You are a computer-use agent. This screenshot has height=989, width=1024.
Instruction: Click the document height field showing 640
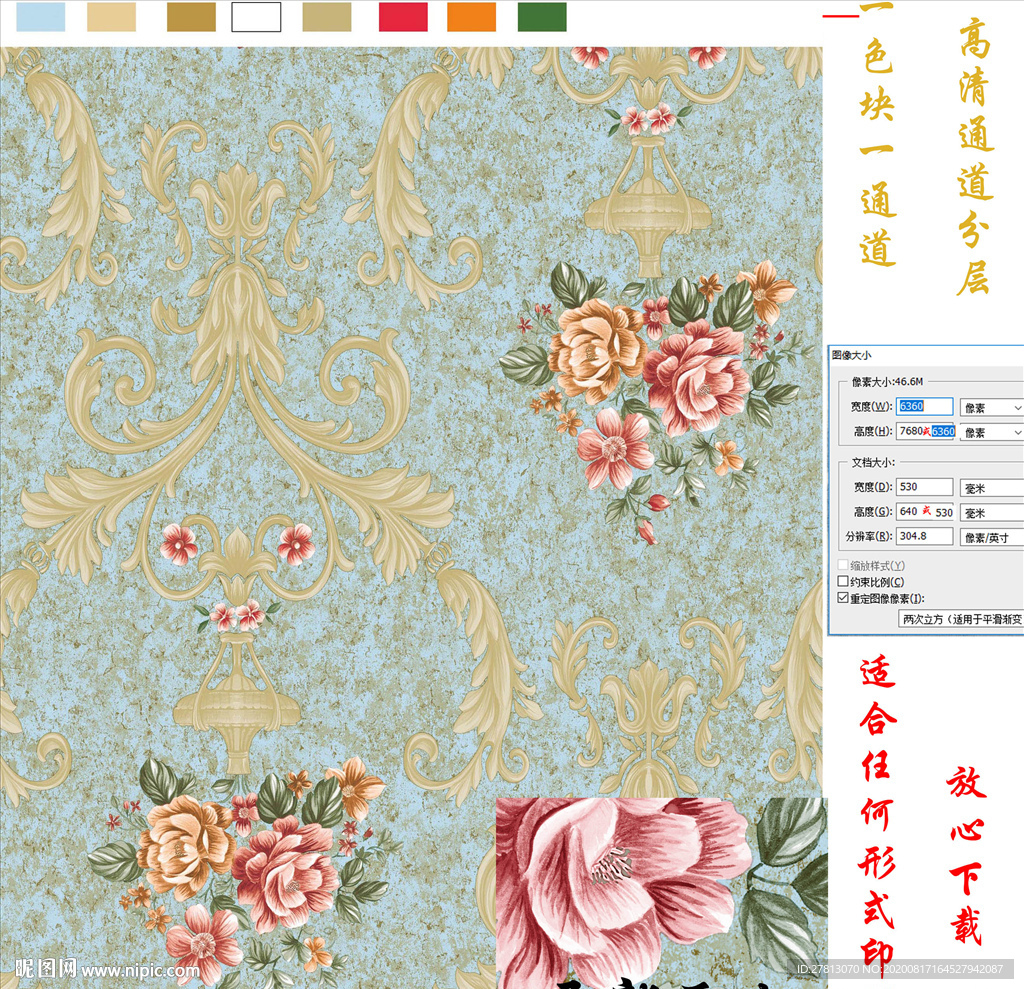pyautogui.click(x=925, y=511)
